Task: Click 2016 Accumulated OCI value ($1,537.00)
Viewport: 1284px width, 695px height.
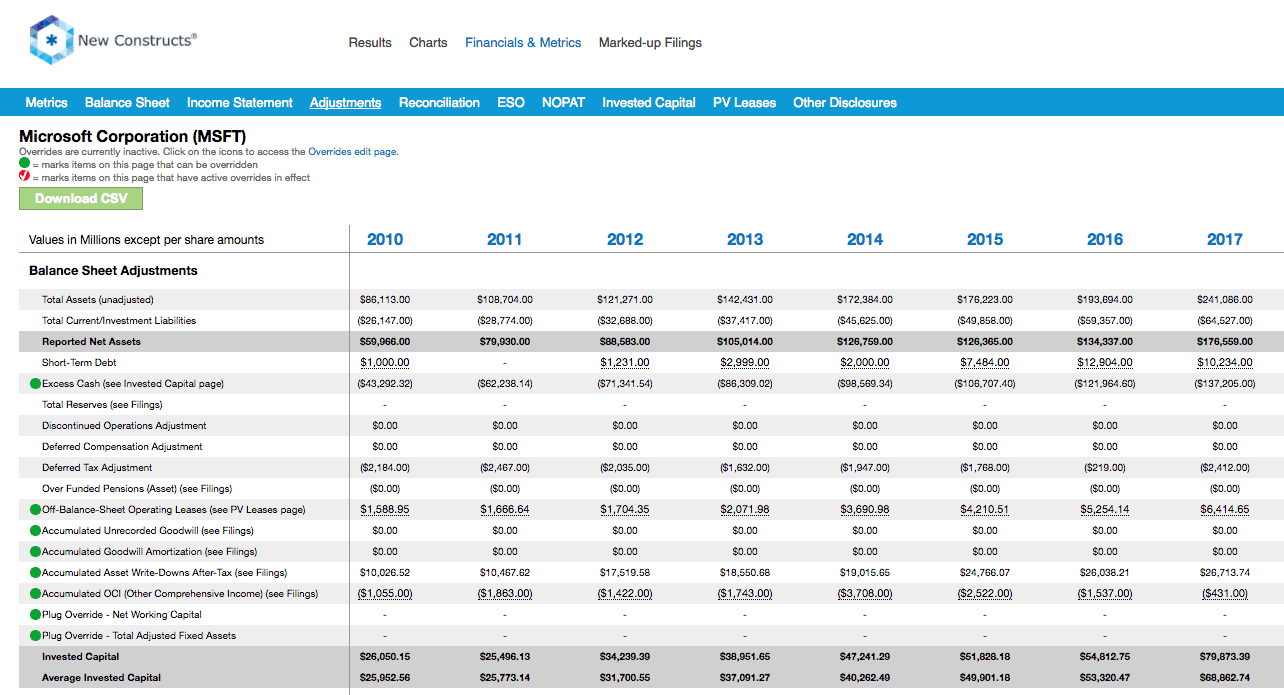Action: tap(1105, 593)
